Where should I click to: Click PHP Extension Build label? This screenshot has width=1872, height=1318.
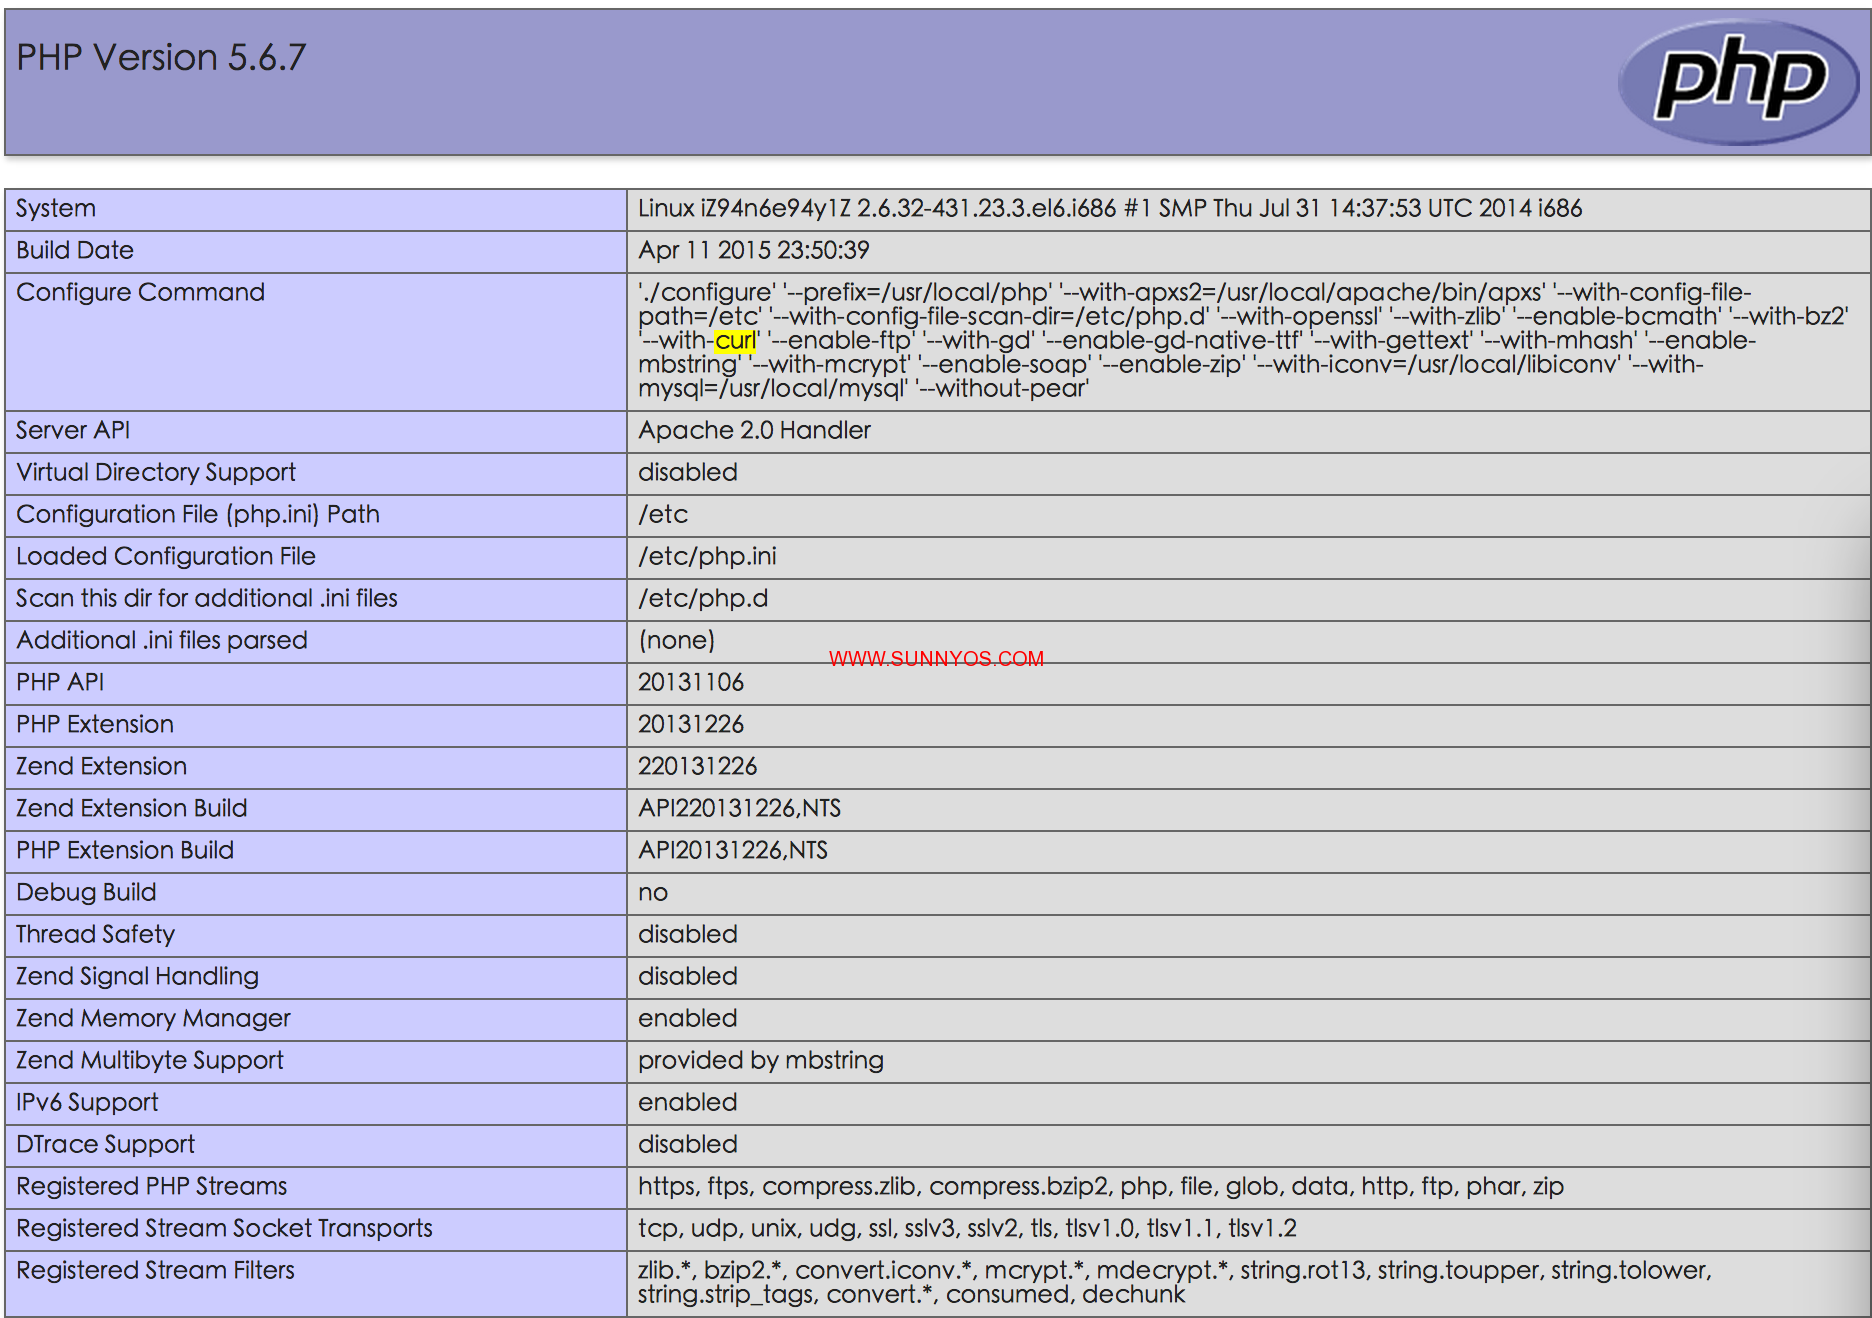125,851
